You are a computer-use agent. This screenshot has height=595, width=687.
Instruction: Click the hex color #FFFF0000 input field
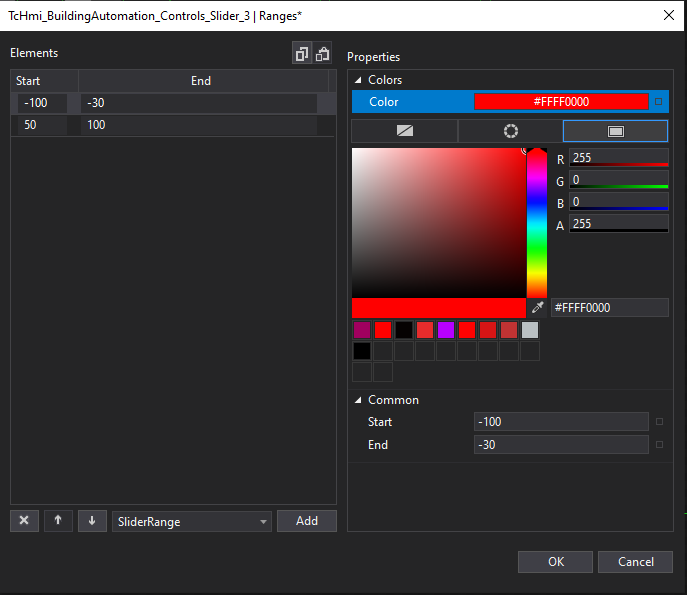(x=609, y=308)
